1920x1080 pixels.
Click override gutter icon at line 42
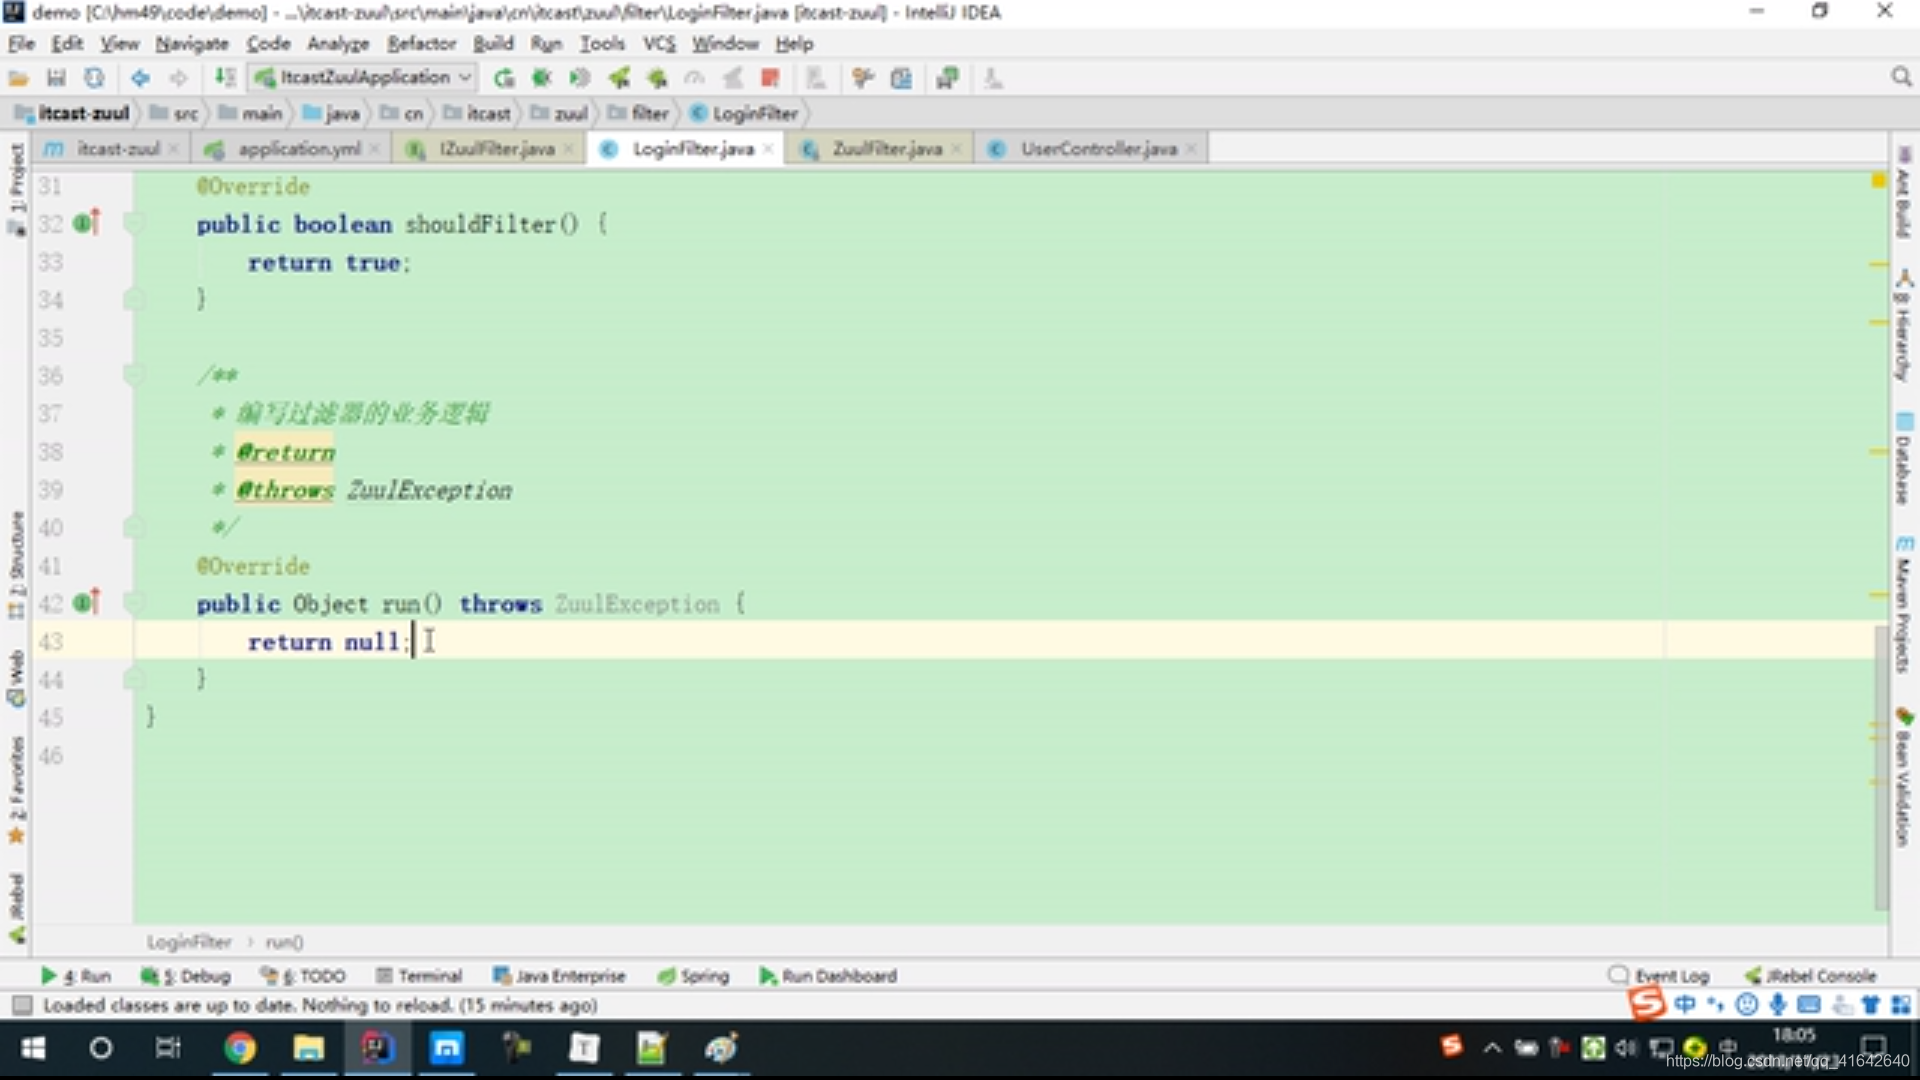[87, 603]
